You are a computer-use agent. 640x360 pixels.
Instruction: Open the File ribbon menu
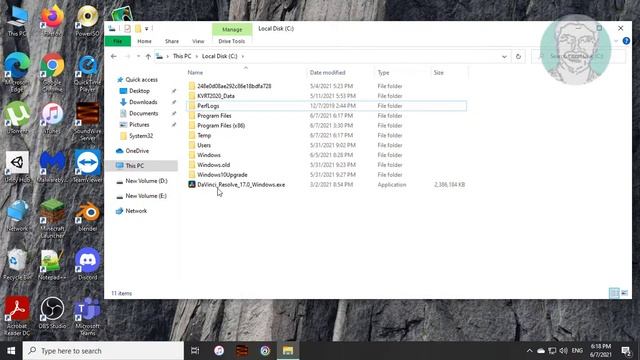pos(118,41)
